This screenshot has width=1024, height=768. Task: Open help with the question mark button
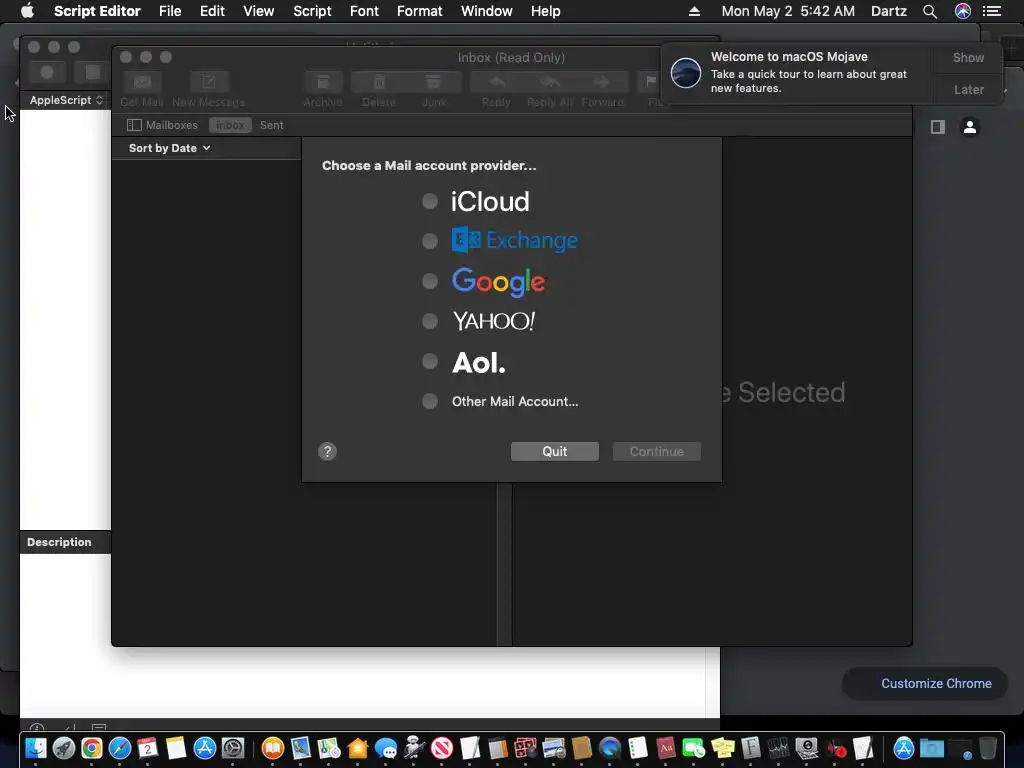click(x=327, y=451)
